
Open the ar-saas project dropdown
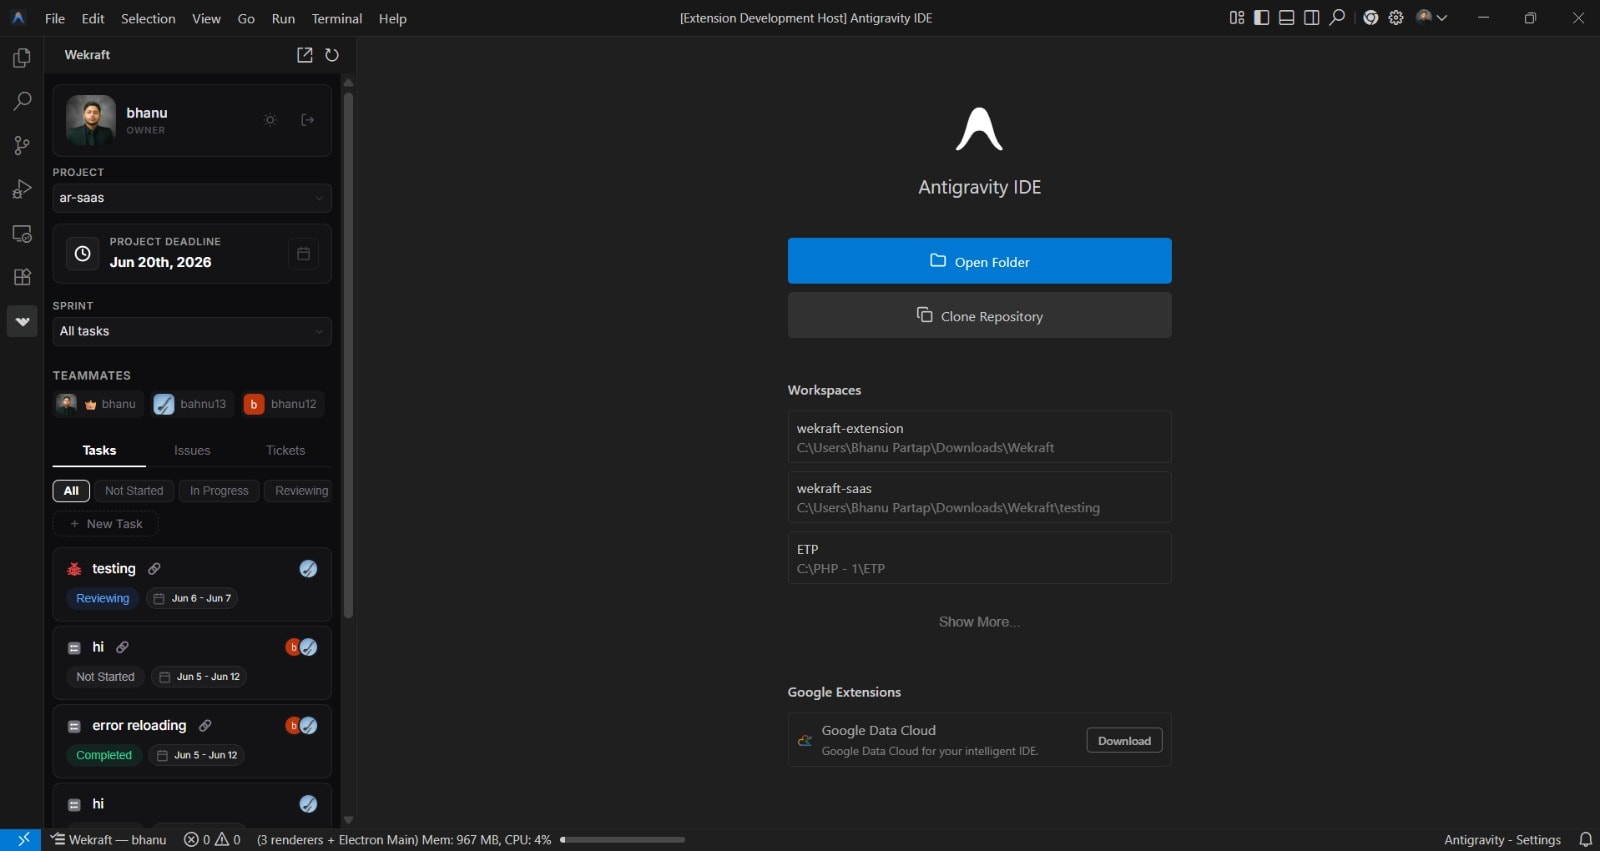pos(192,198)
